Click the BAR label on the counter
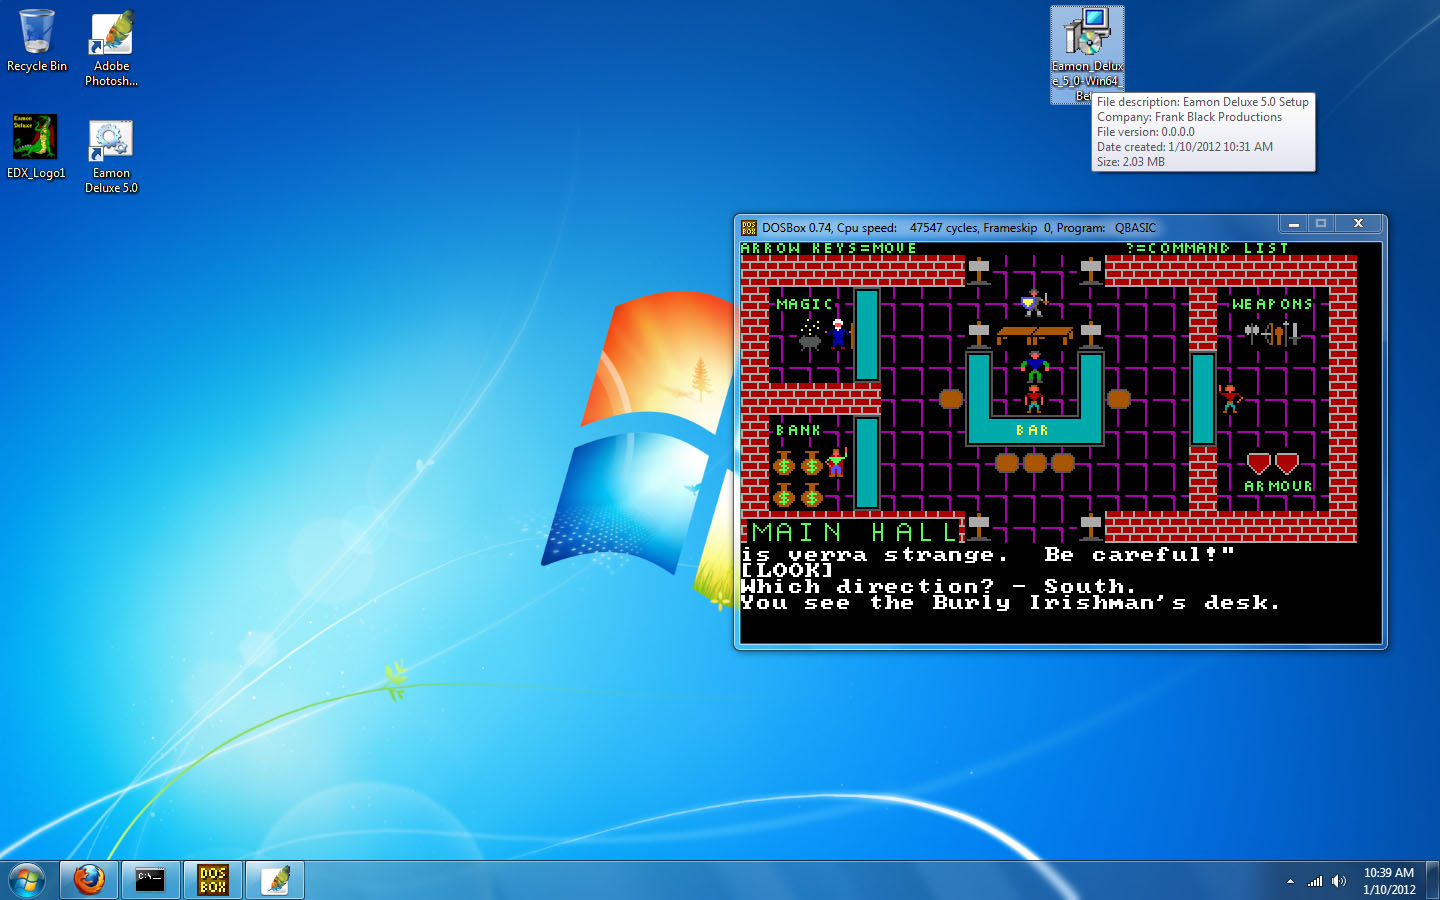Image resolution: width=1440 pixels, height=900 pixels. (x=1032, y=430)
